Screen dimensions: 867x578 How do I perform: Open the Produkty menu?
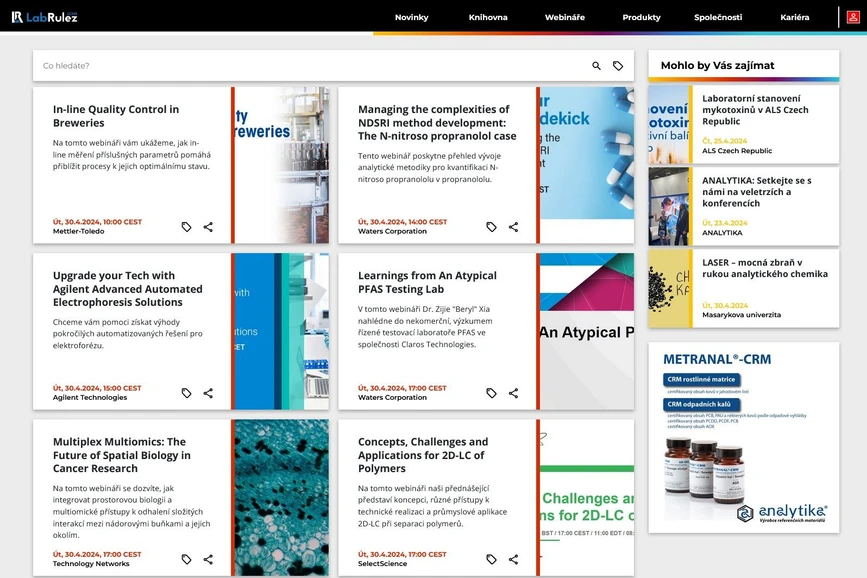[x=641, y=17]
